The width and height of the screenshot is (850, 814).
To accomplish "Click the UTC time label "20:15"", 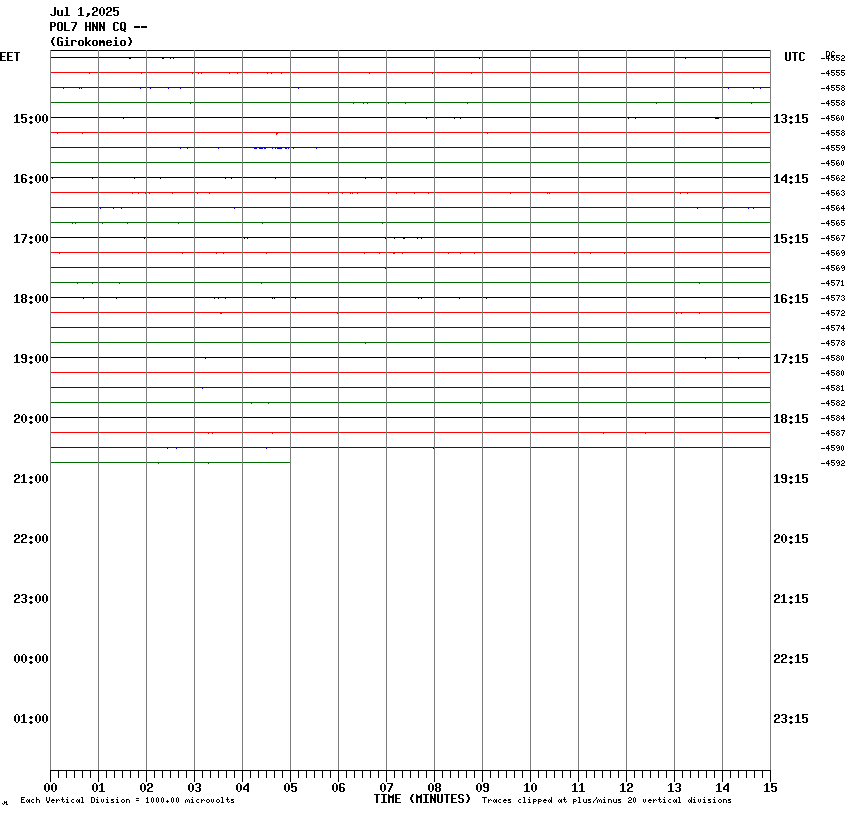I will coord(791,539).
